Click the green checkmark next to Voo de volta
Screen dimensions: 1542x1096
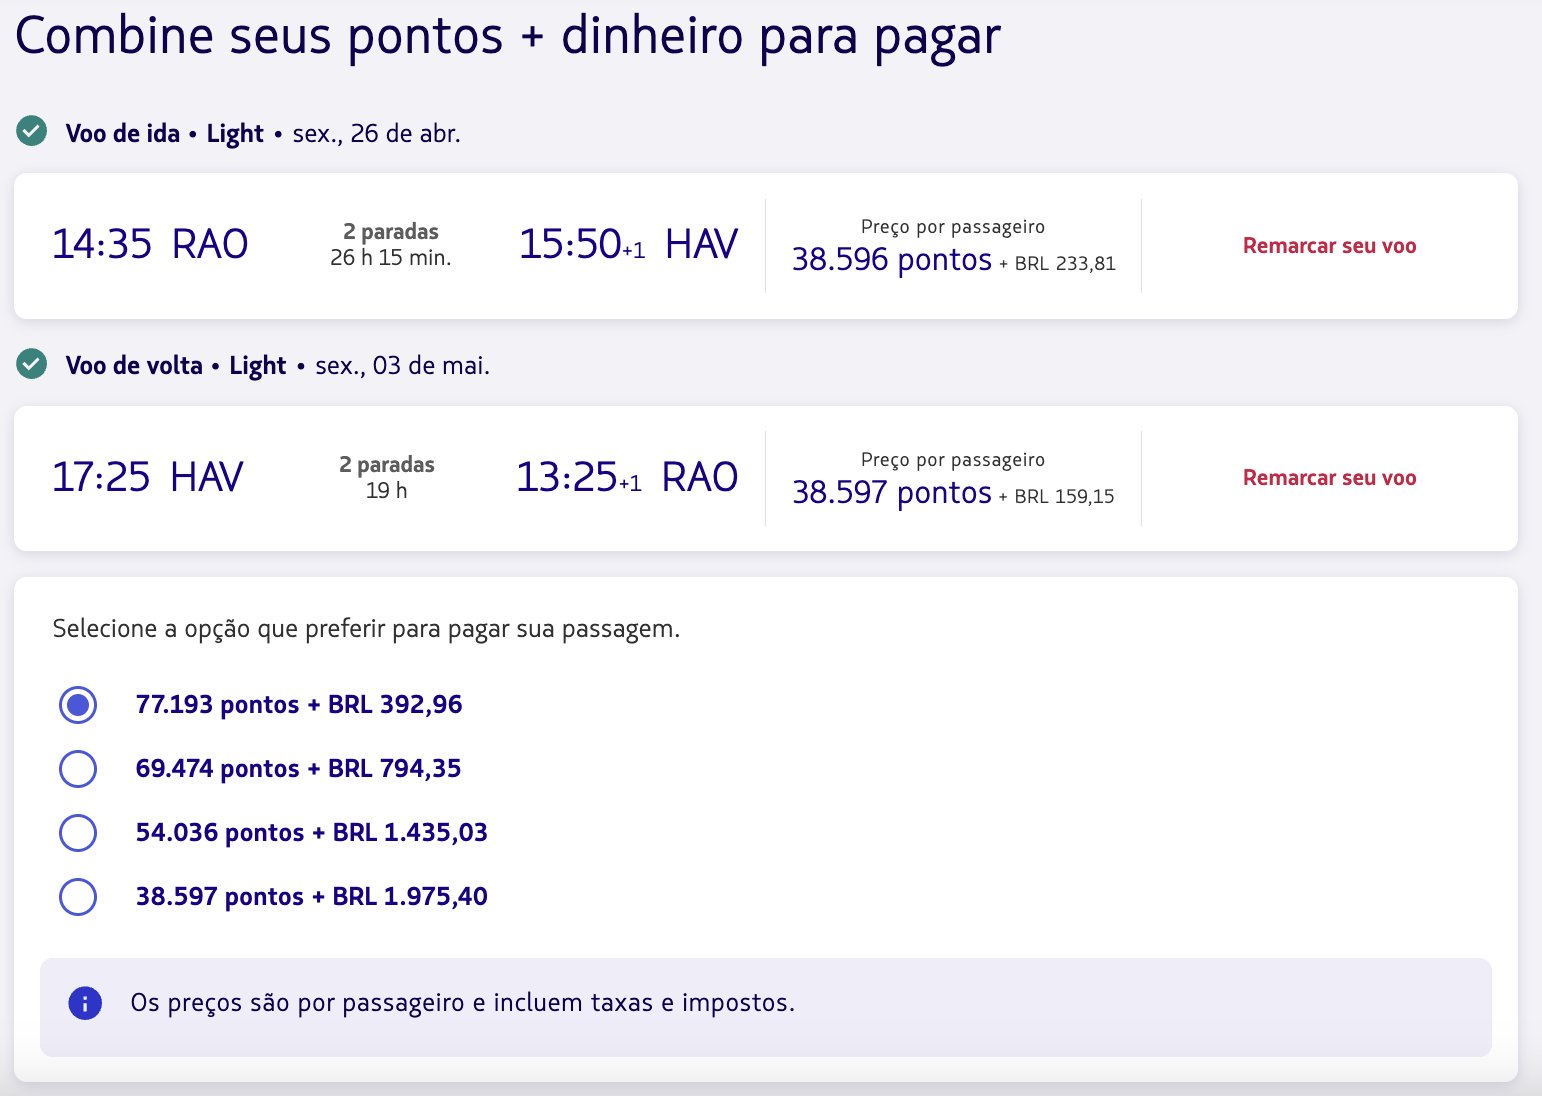point(32,364)
